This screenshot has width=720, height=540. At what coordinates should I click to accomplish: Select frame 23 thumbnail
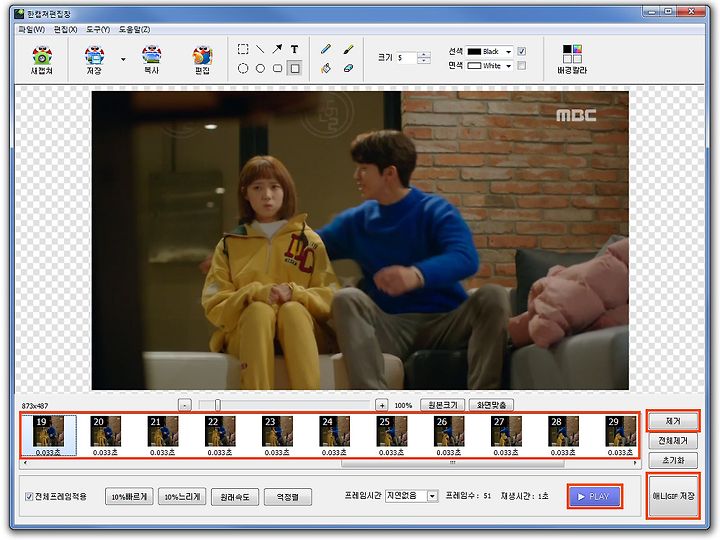(x=277, y=435)
